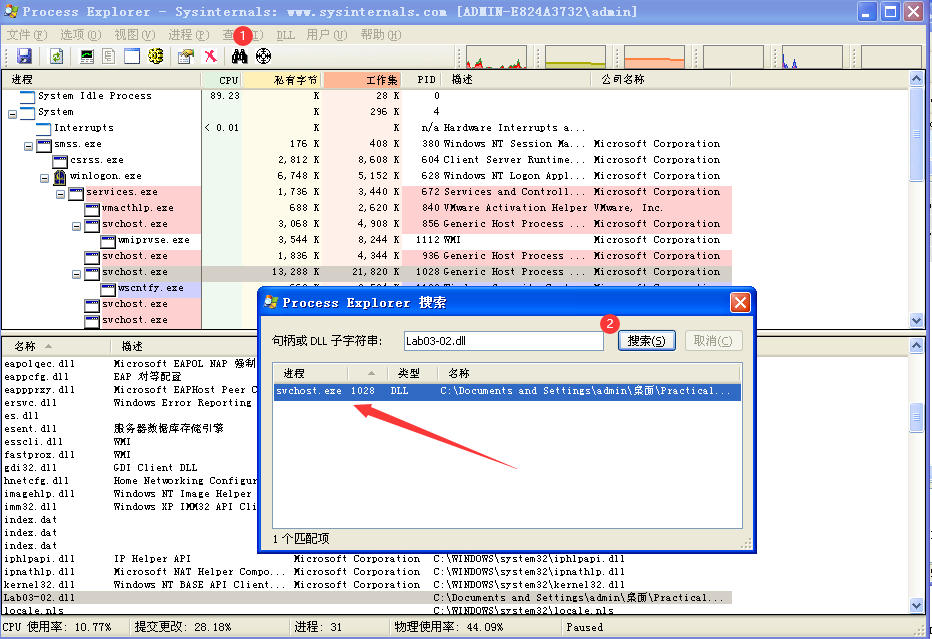The width and height of the screenshot is (932, 639).
Task: Click the DLL/handle view gear icon
Action: [x=156, y=56]
